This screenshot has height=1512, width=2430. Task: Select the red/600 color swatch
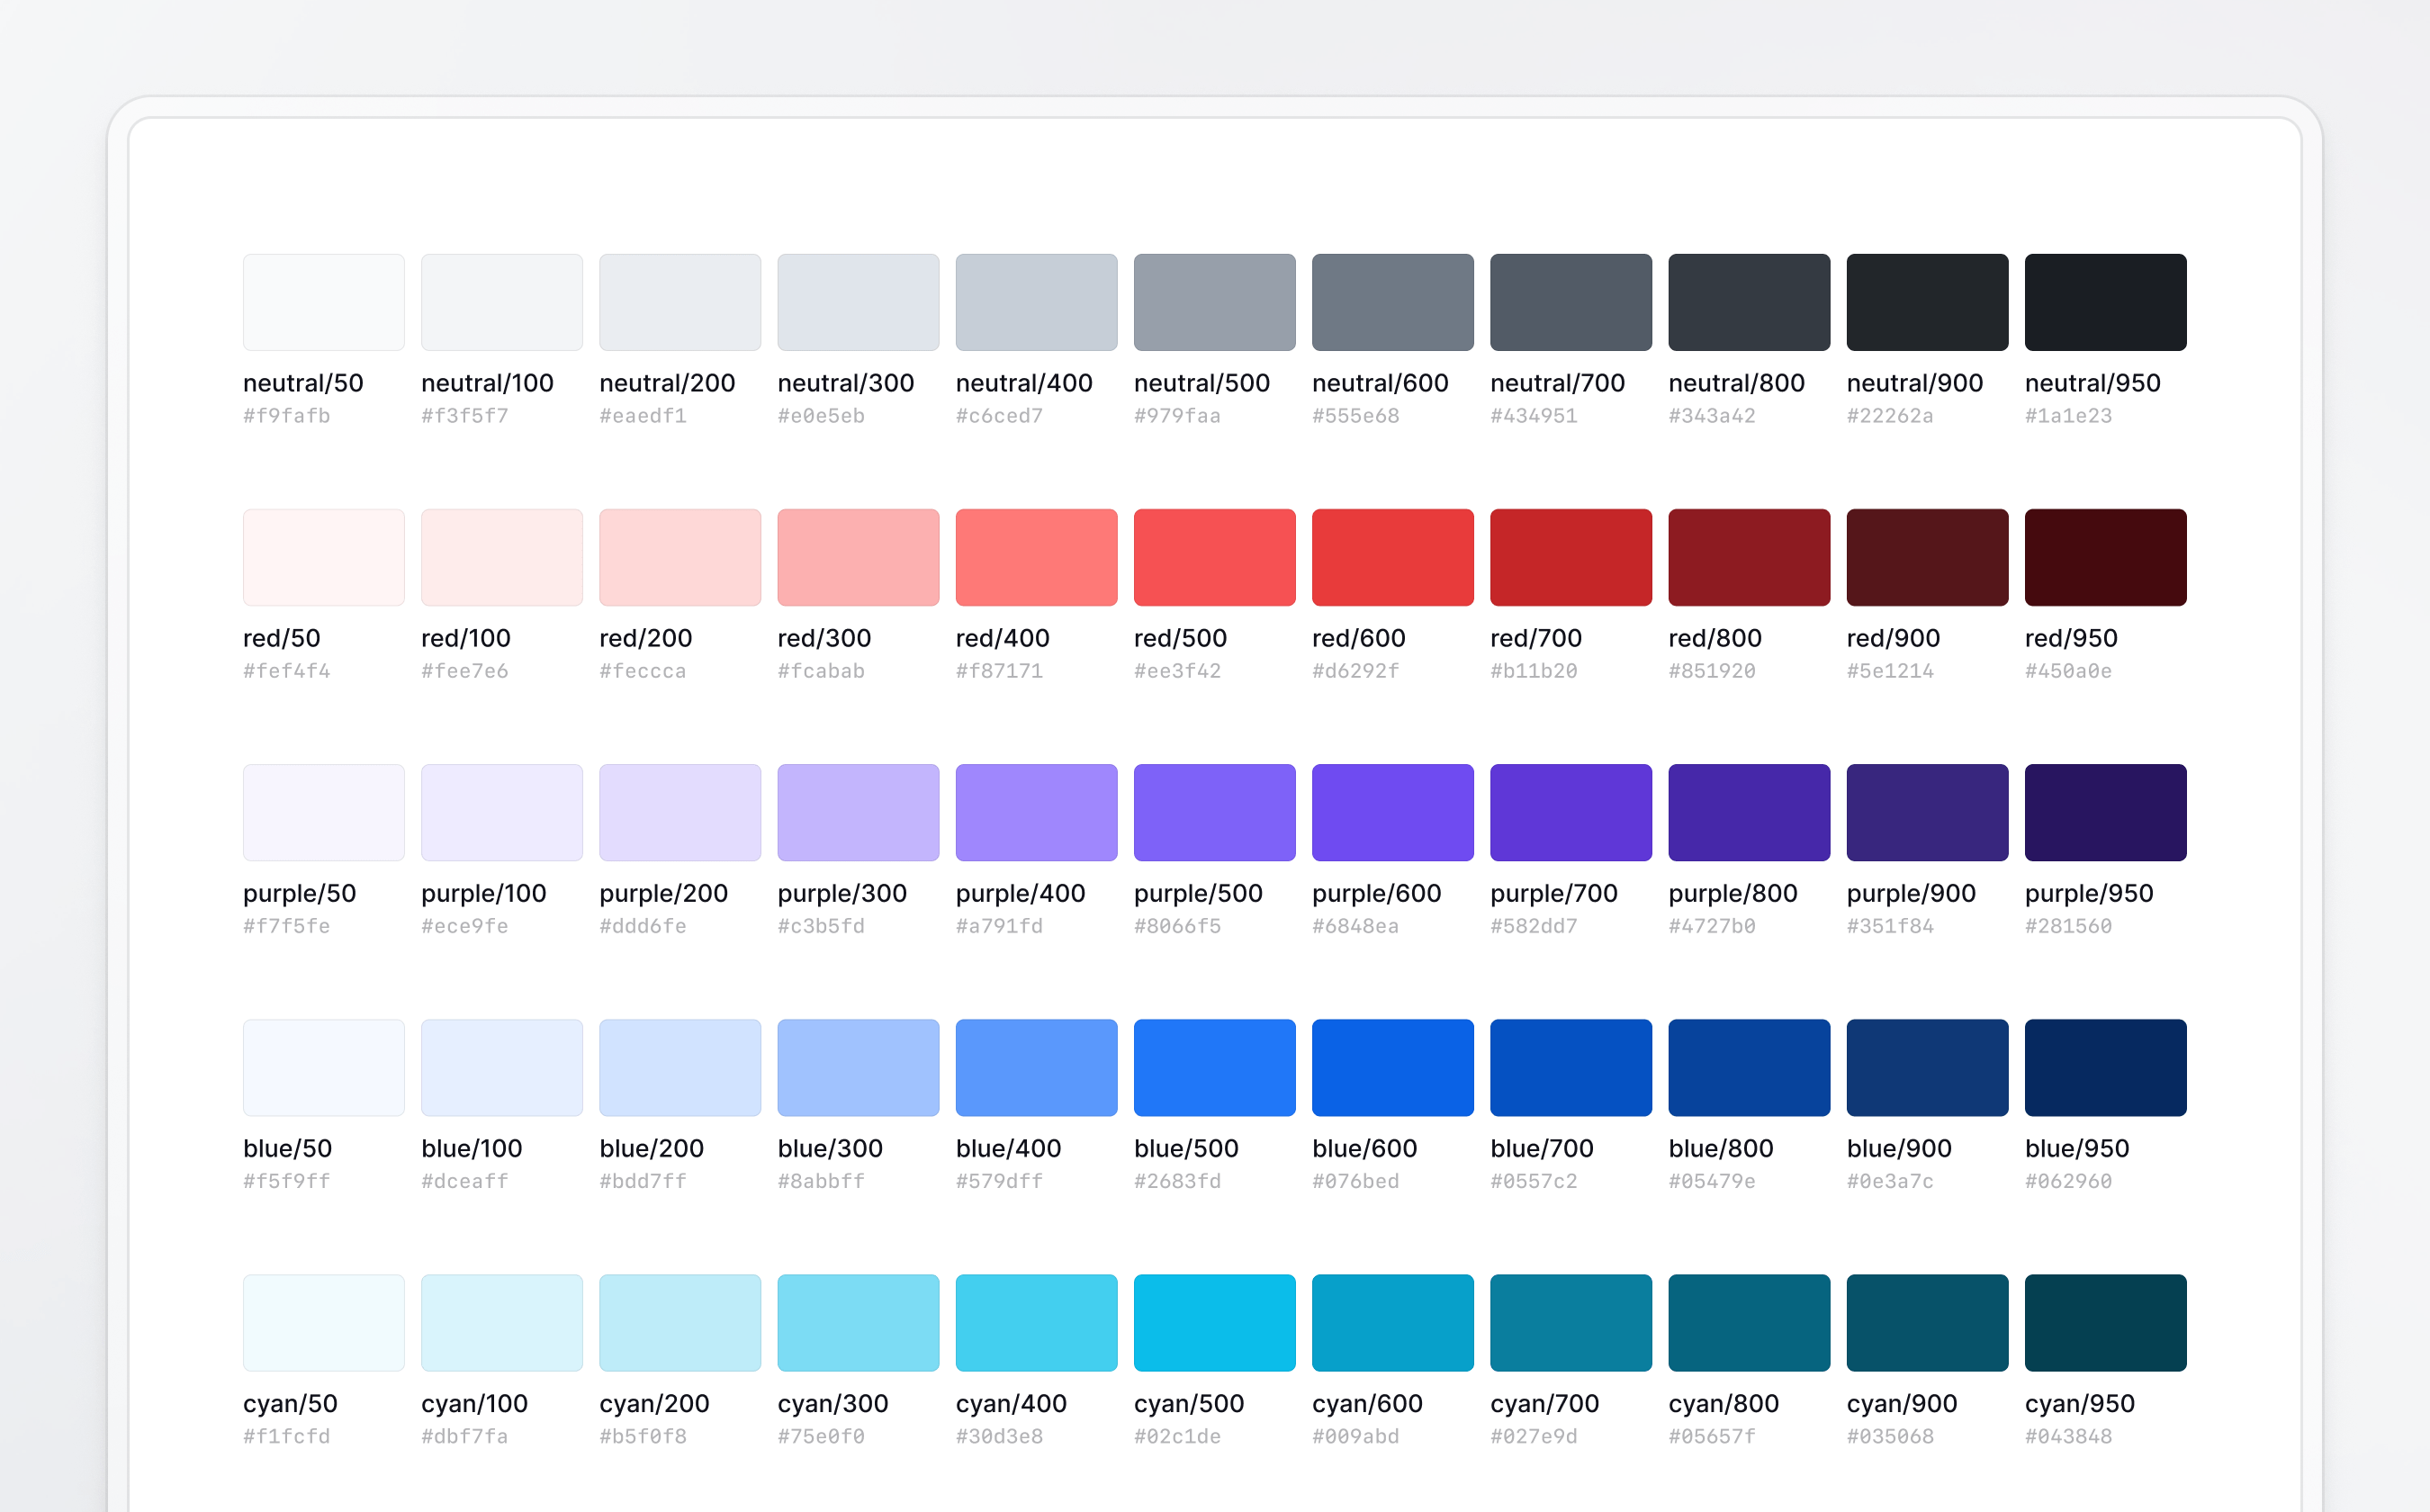click(x=1392, y=557)
